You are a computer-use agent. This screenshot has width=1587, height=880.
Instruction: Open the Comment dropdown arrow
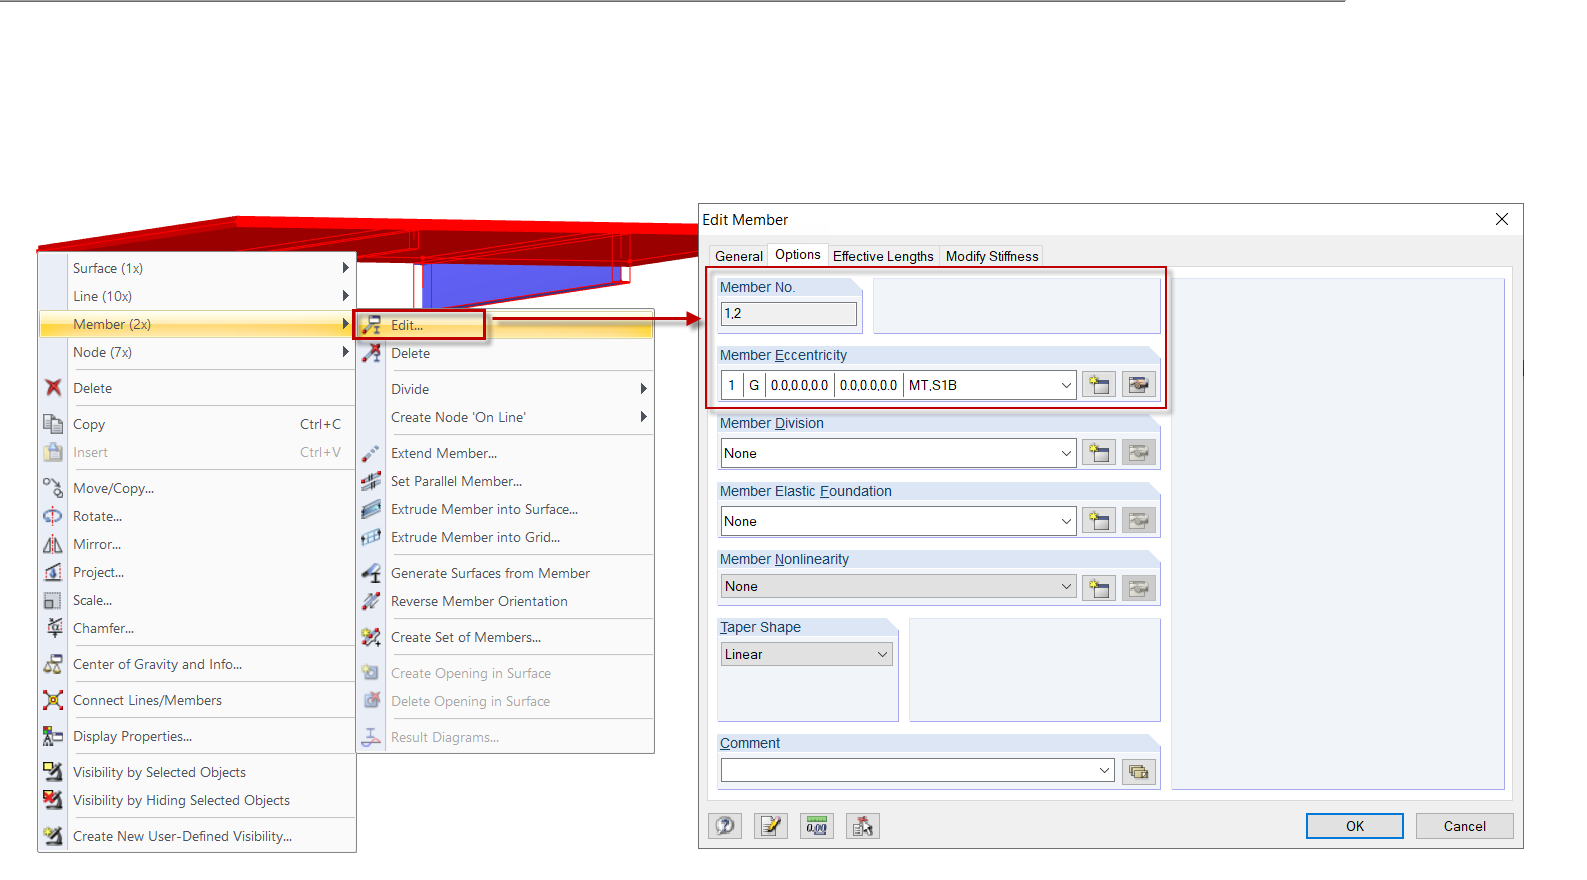1104,770
